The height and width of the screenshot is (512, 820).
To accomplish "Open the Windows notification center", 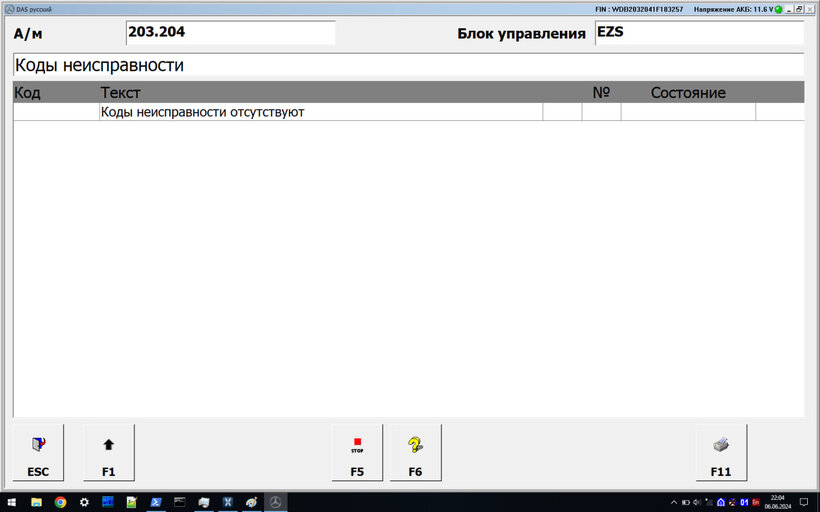I will (804, 503).
